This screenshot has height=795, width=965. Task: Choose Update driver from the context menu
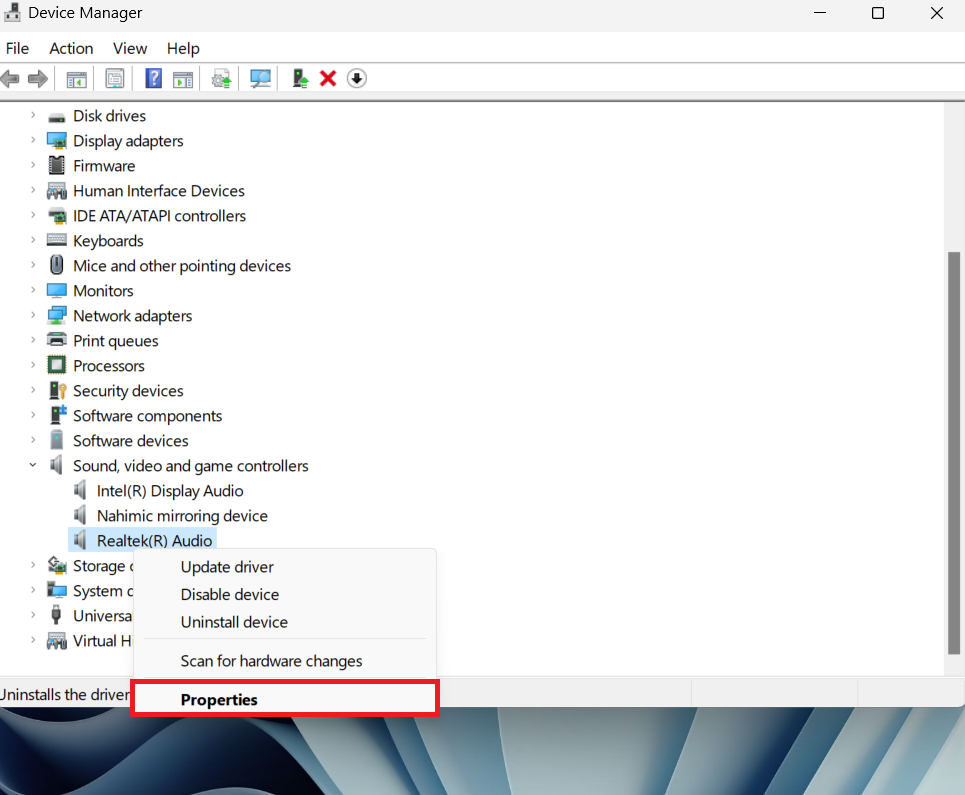pos(226,566)
